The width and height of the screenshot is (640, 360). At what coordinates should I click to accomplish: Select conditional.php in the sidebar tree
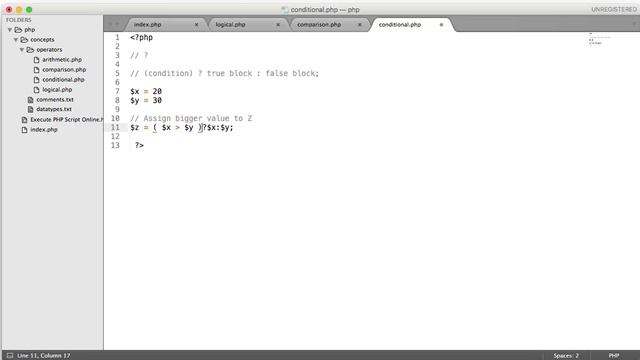[63, 80]
